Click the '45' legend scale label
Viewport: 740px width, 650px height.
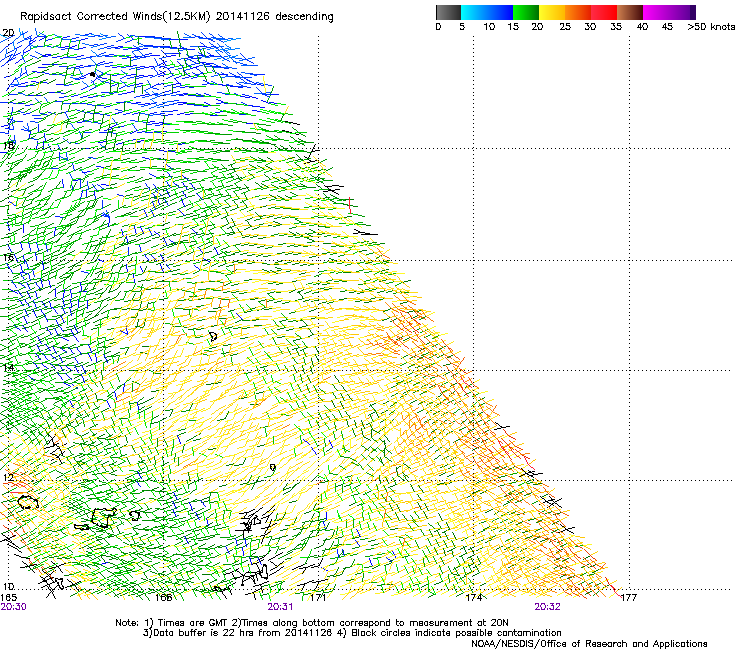tap(667, 27)
